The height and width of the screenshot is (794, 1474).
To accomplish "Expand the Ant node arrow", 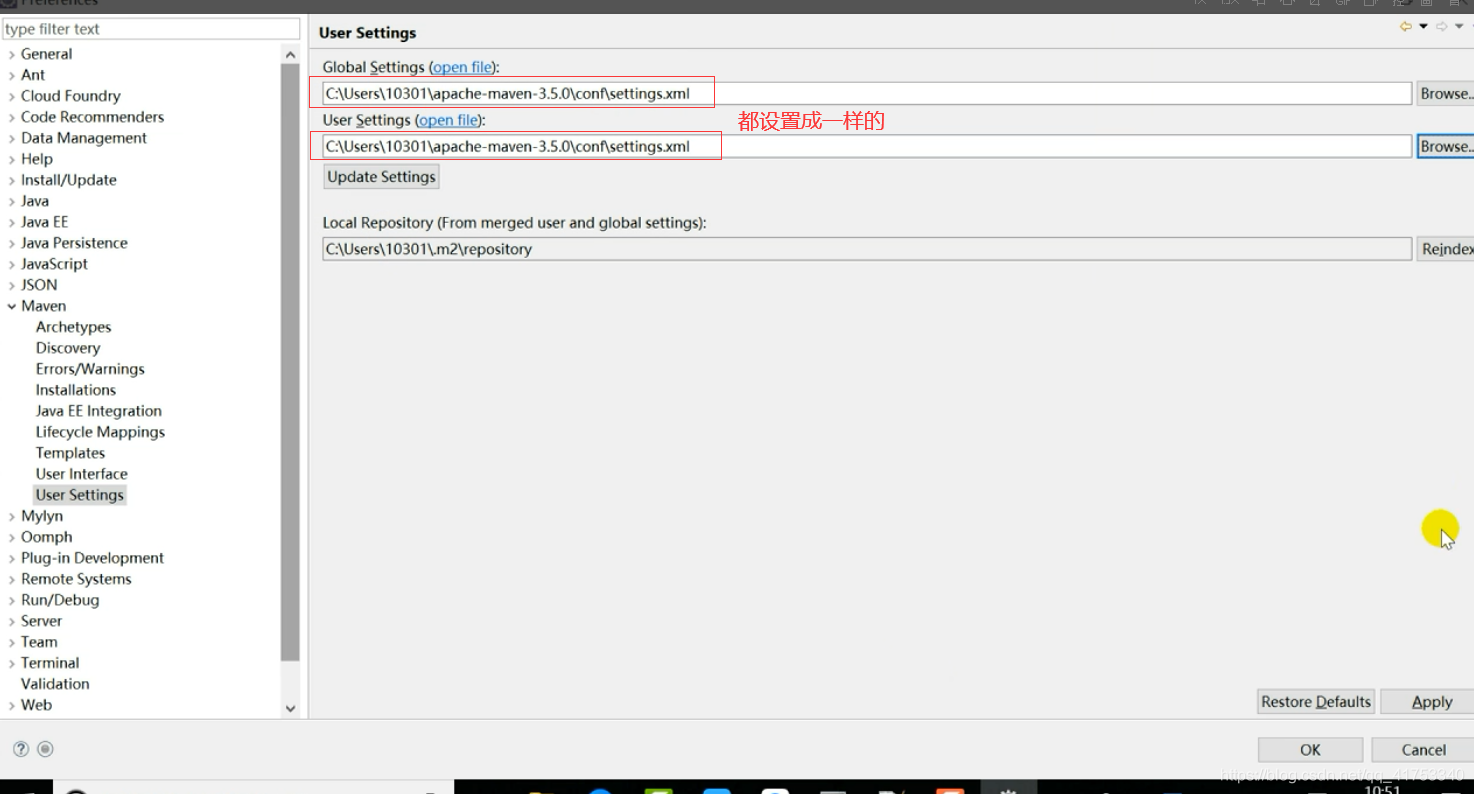I will [x=12, y=75].
